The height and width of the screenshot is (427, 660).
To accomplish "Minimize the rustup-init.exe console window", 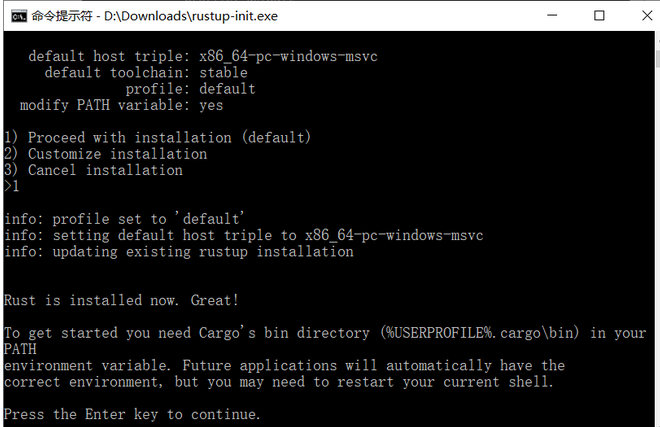I will (x=553, y=16).
